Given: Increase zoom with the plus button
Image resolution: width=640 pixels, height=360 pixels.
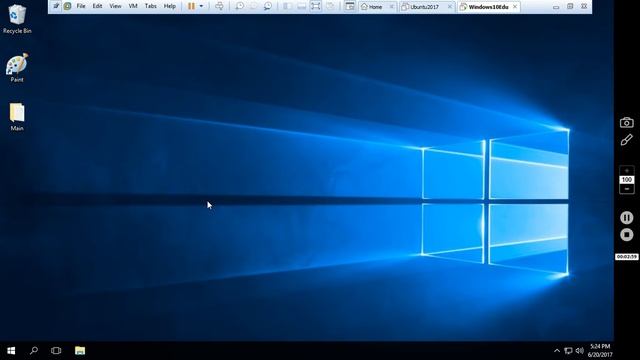Looking at the screenshot, I should [627, 171].
